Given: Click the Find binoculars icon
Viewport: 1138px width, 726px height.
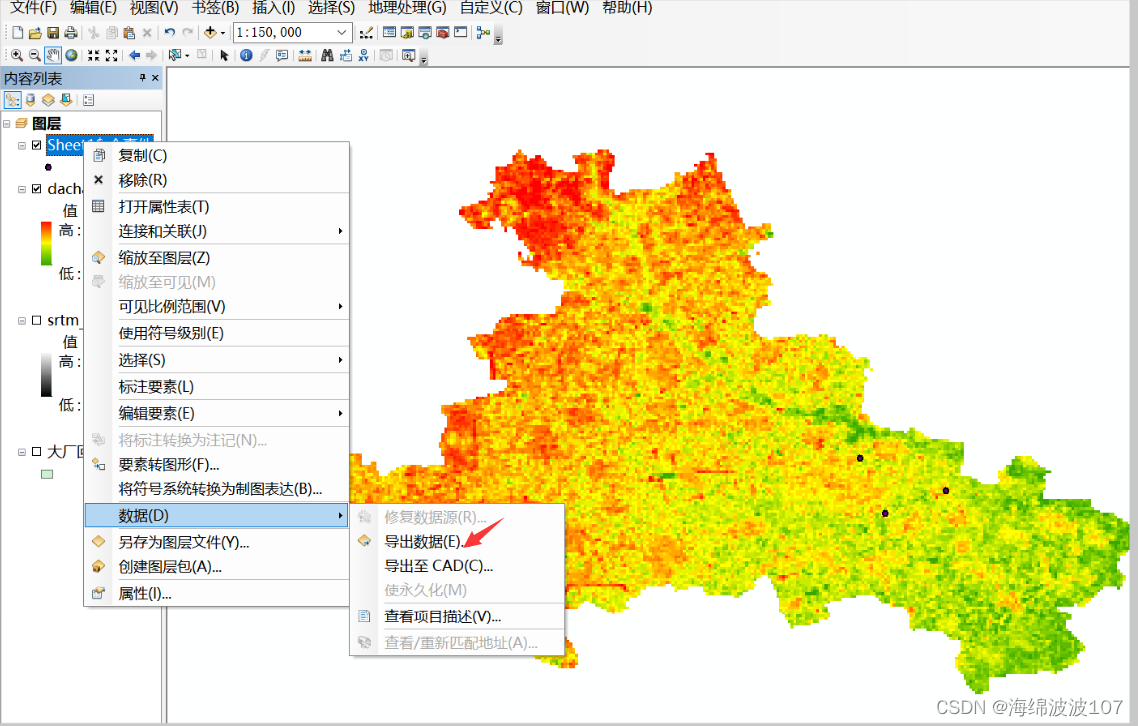Looking at the screenshot, I should click(327, 55).
